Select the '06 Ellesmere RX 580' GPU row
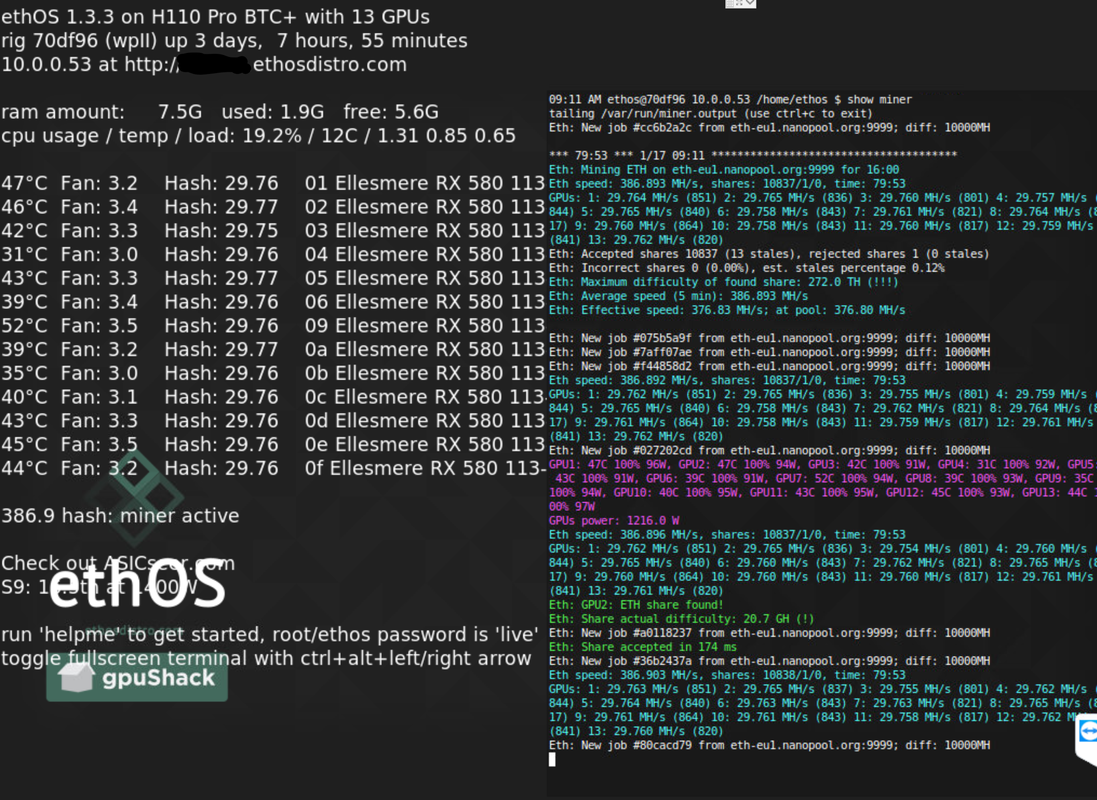The height and width of the screenshot is (800, 1097). [x=273, y=302]
